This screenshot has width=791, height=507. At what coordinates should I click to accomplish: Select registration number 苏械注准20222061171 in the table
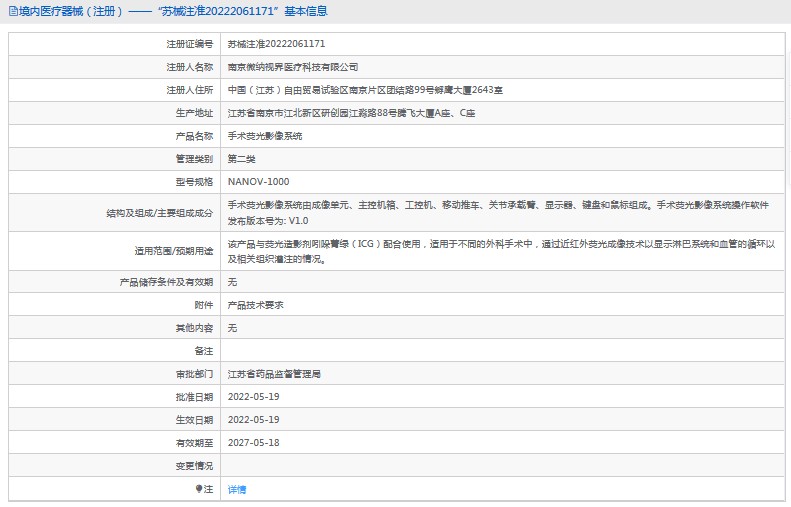(x=276, y=44)
